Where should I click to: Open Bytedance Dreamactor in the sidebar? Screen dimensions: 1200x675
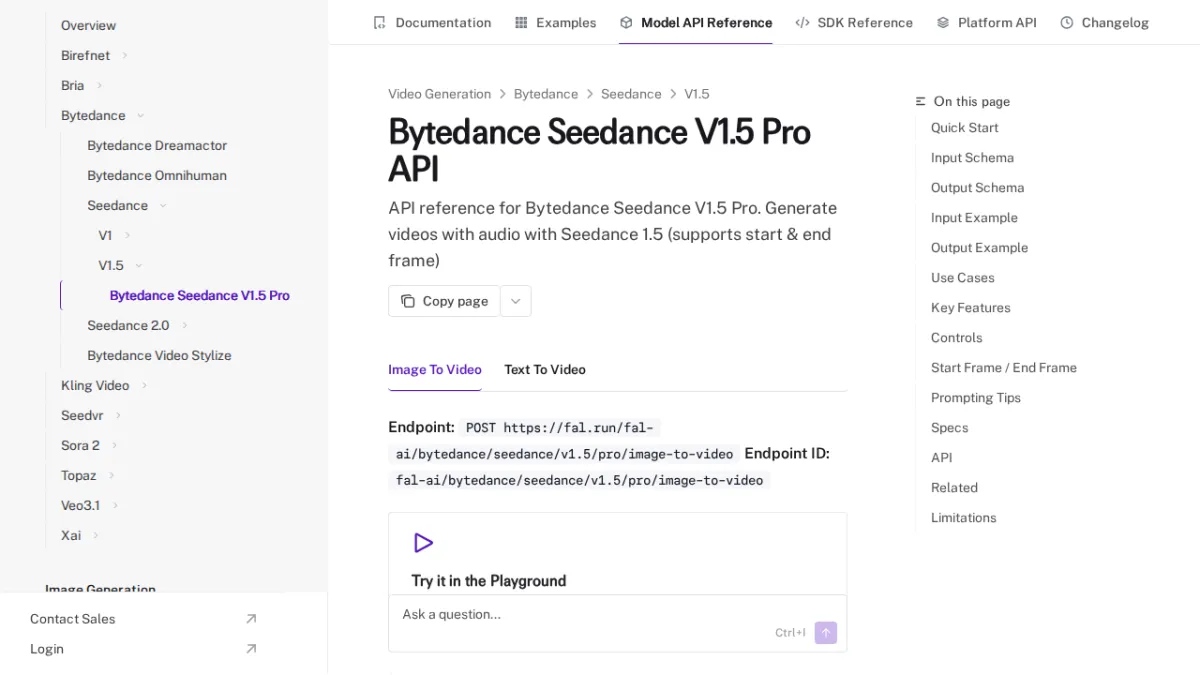[157, 145]
